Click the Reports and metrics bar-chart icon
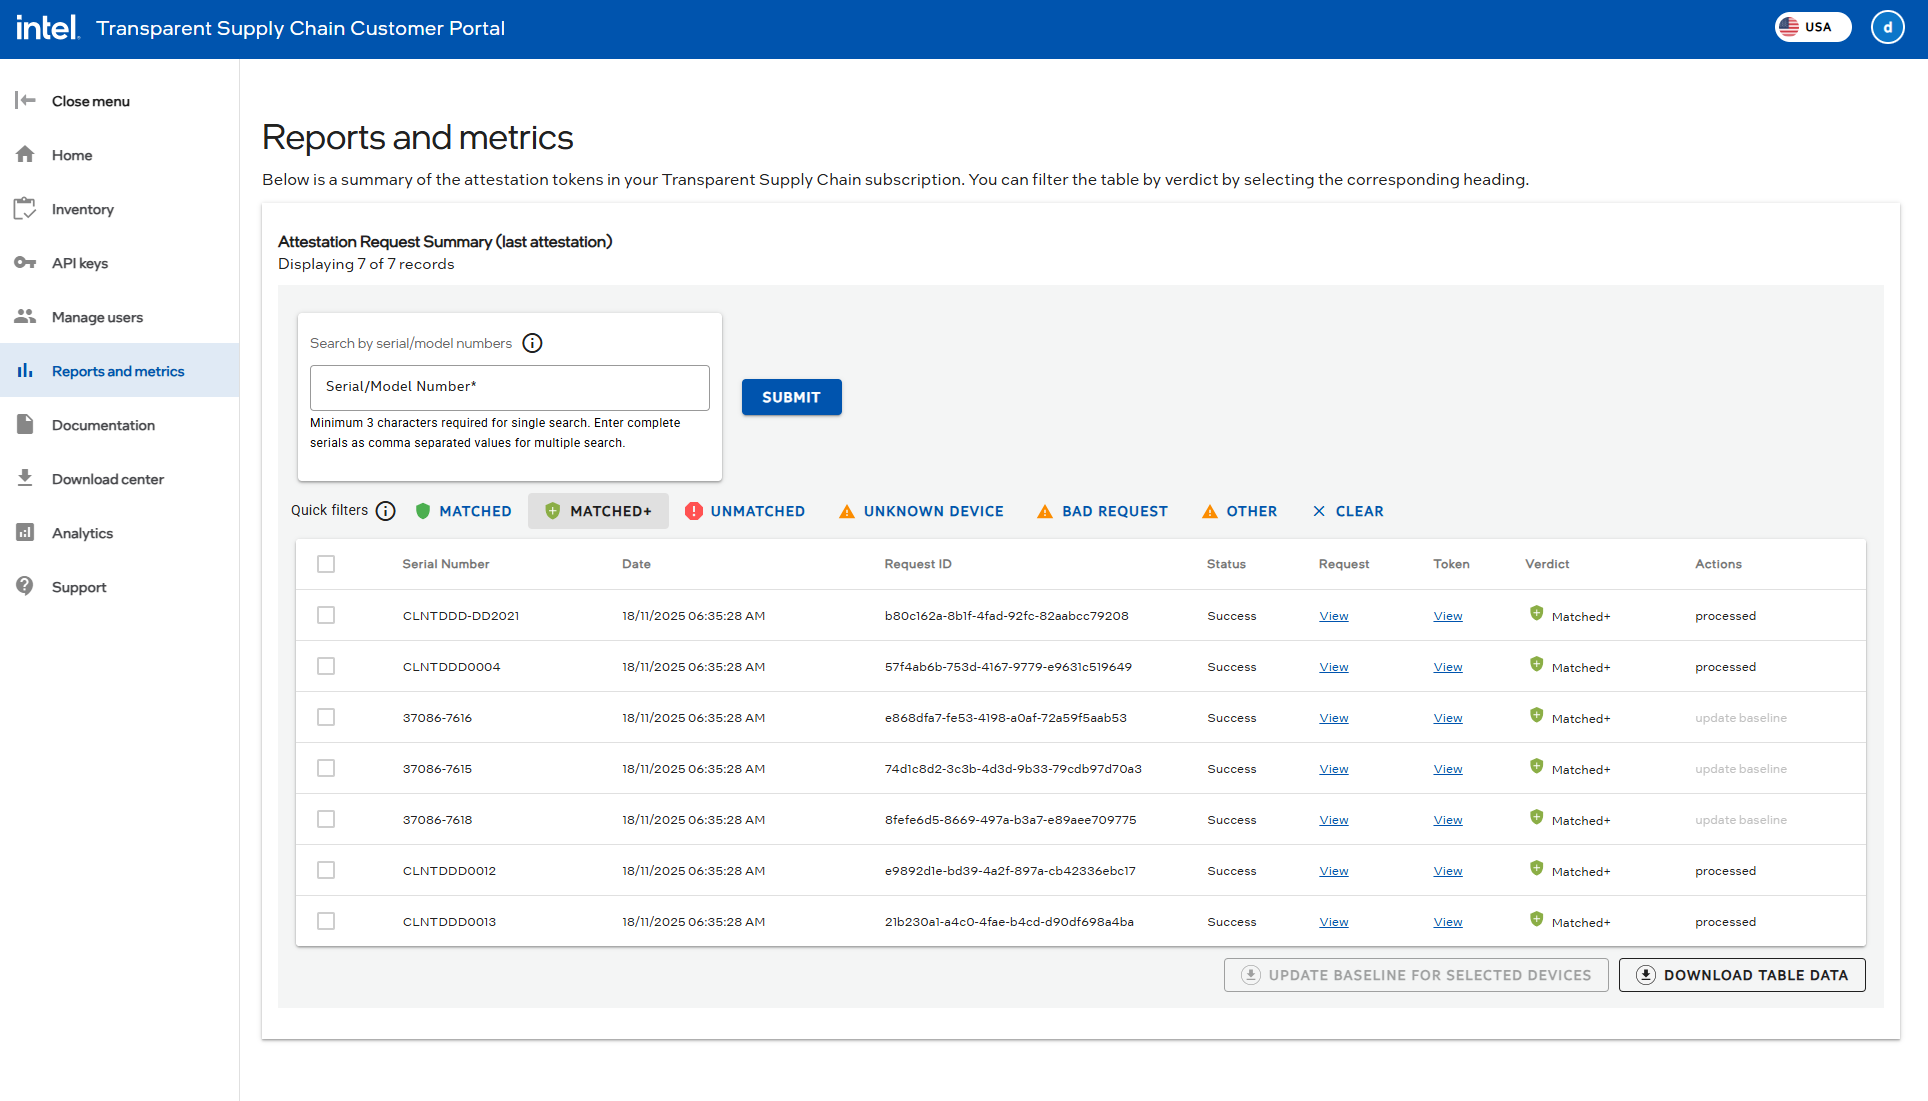This screenshot has width=1928, height=1101. point(25,370)
